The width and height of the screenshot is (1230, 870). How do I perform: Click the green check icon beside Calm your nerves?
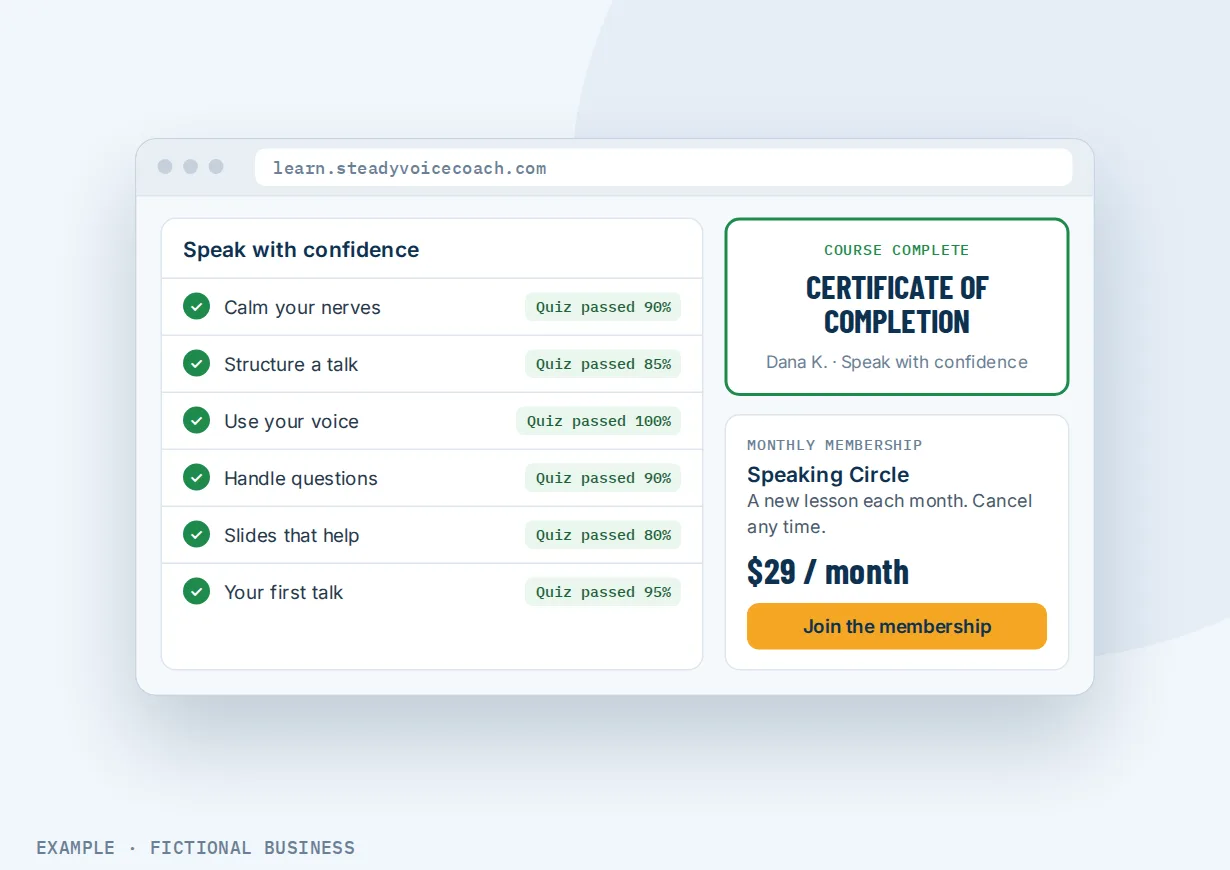pos(196,306)
